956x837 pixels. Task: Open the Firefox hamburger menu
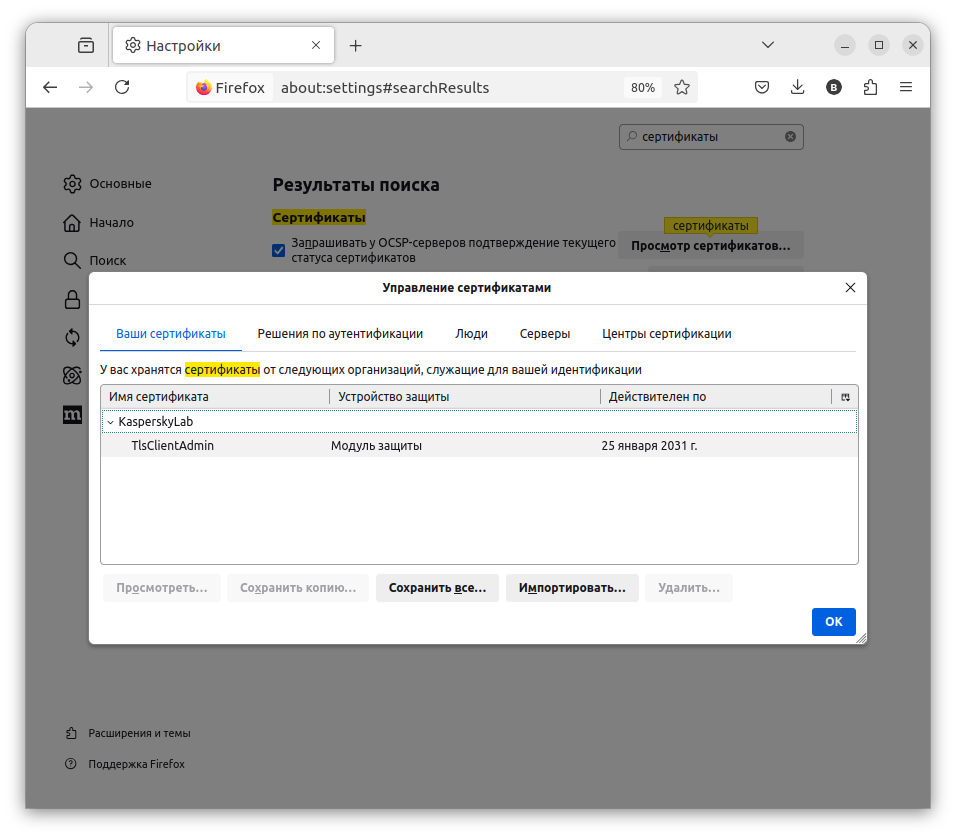point(906,87)
